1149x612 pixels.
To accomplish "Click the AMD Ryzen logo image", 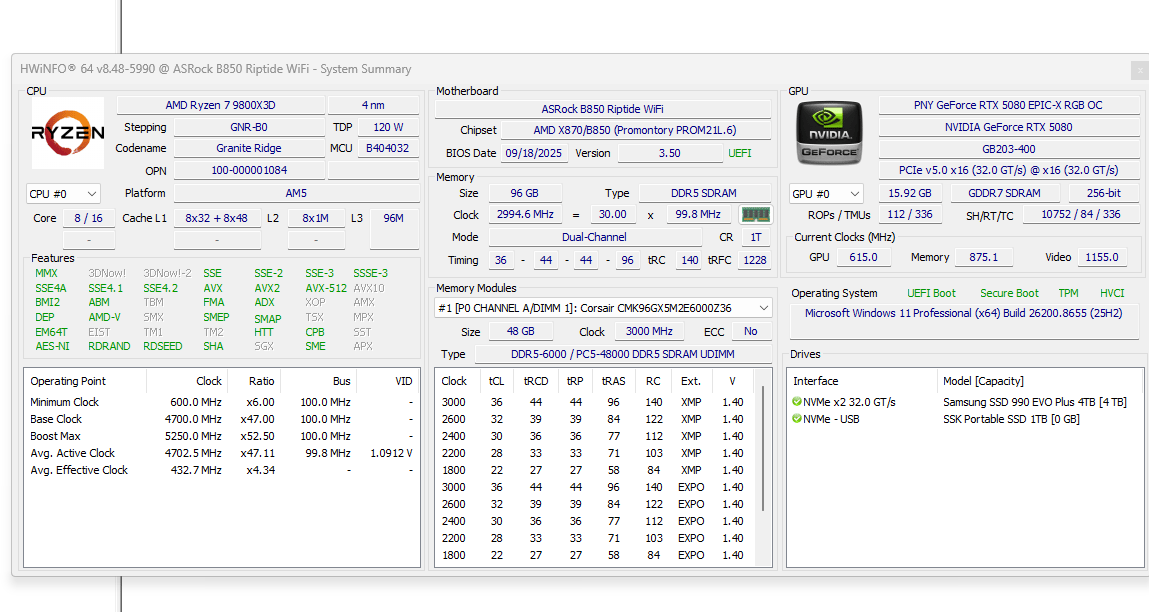I will pos(68,133).
